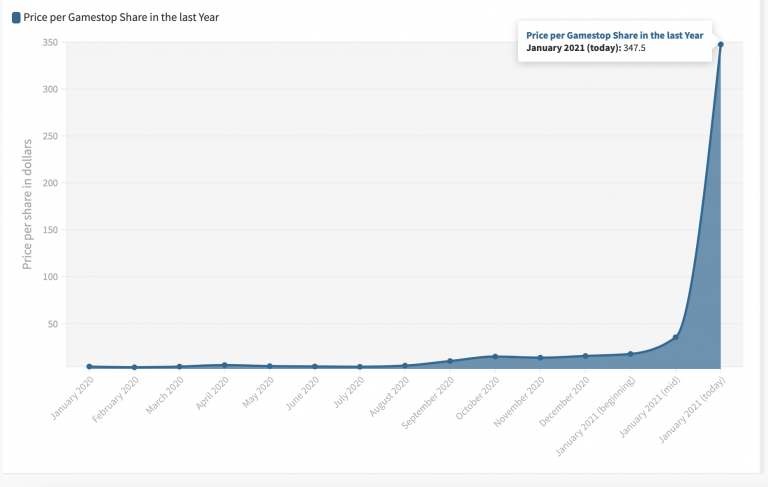Click the x-axis label 'August 2020'
The image size is (768, 487).
[x=389, y=397]
